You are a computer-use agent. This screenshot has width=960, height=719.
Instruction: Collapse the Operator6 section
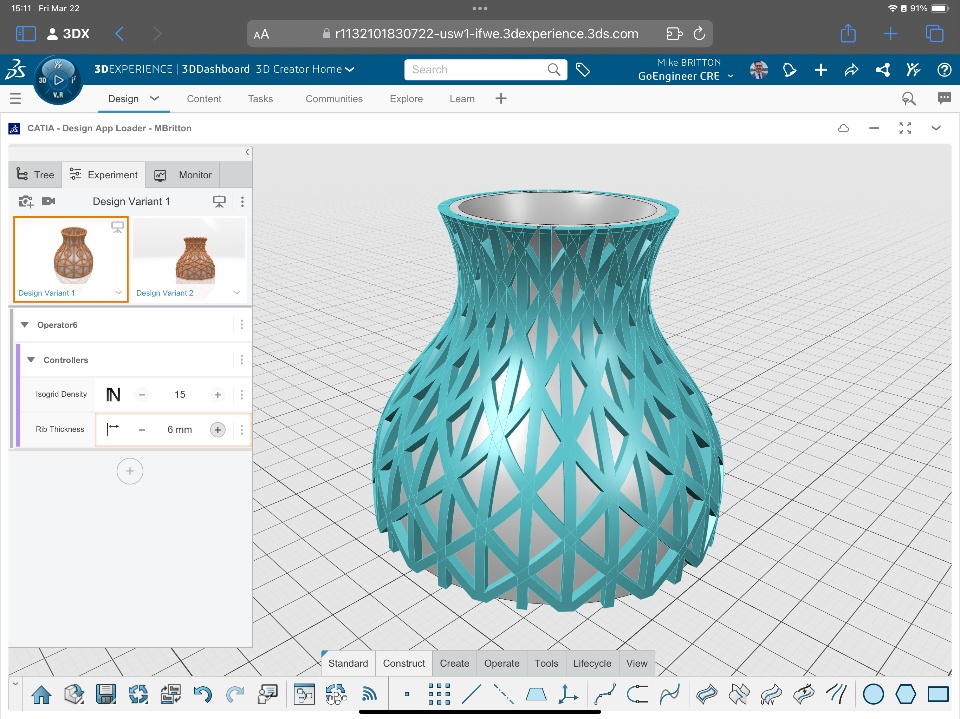(25, 325)
